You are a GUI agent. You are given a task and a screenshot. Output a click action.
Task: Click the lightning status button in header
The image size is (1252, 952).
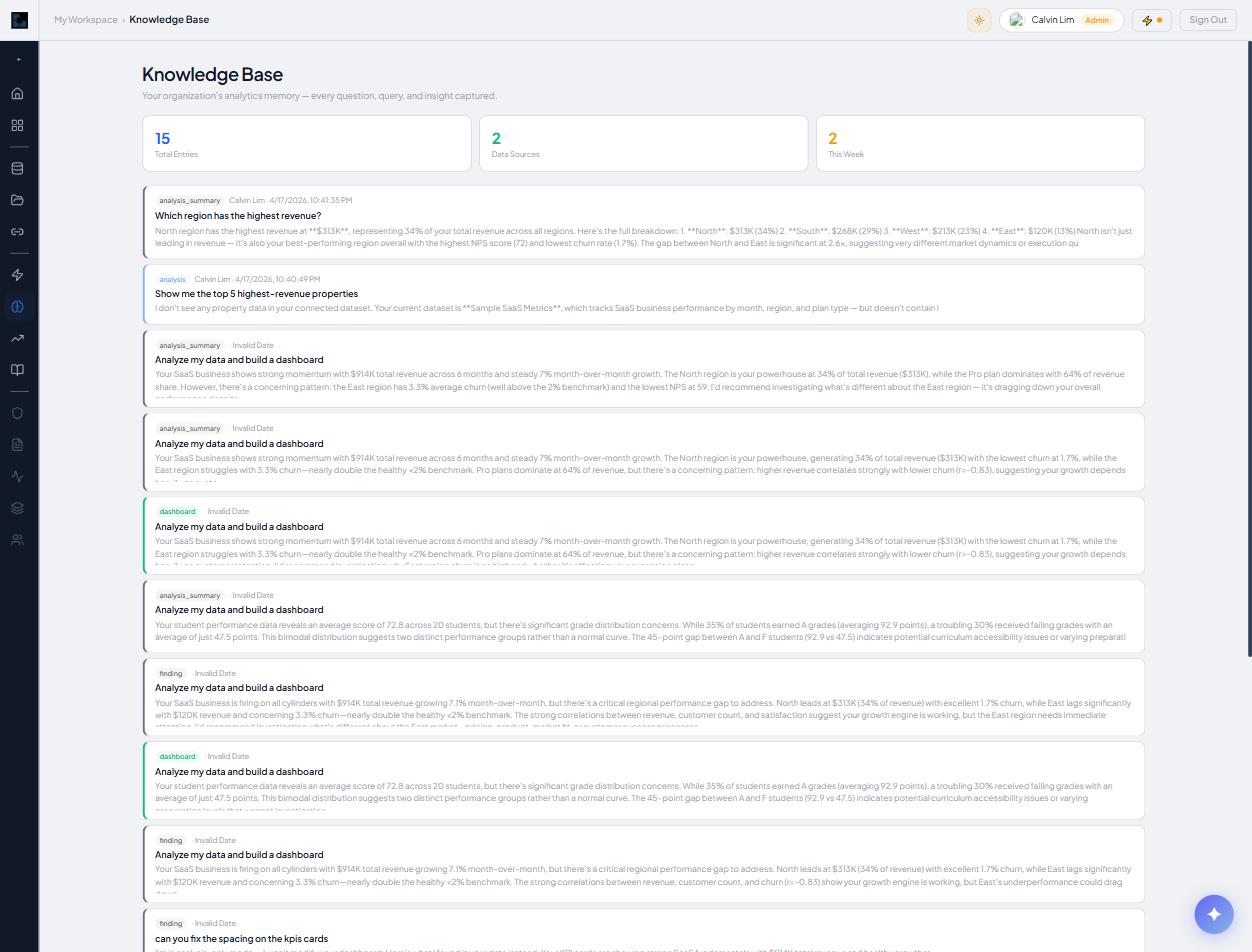click(1152, 20)
